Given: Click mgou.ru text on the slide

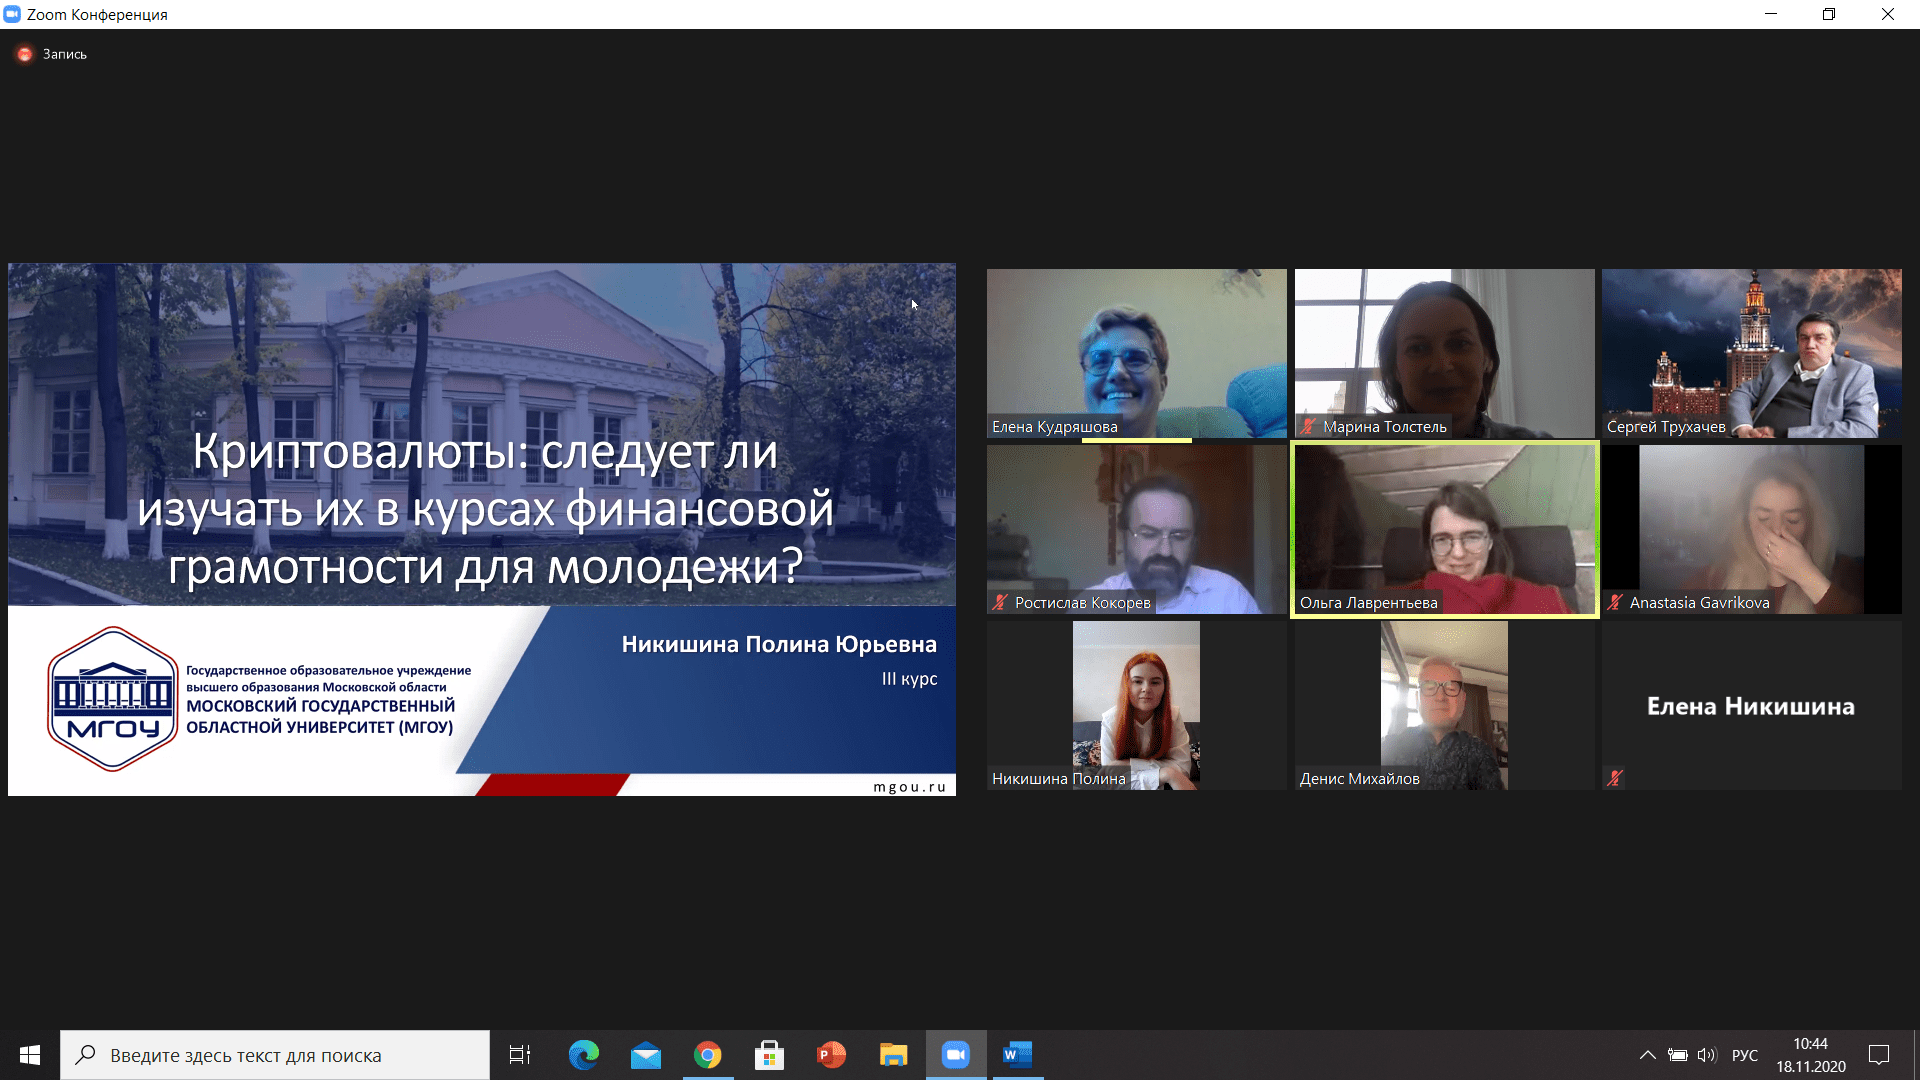Looking at the screenshot, I should pyautogui.click(x=910, y=787).
